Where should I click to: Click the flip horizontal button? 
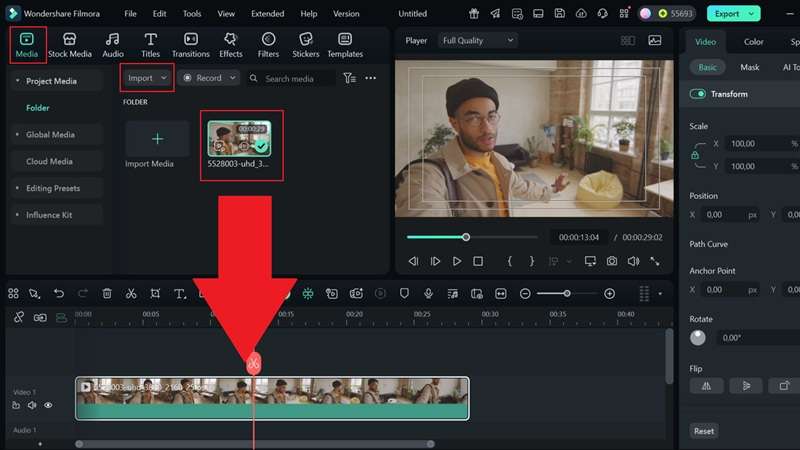(706, 386)
